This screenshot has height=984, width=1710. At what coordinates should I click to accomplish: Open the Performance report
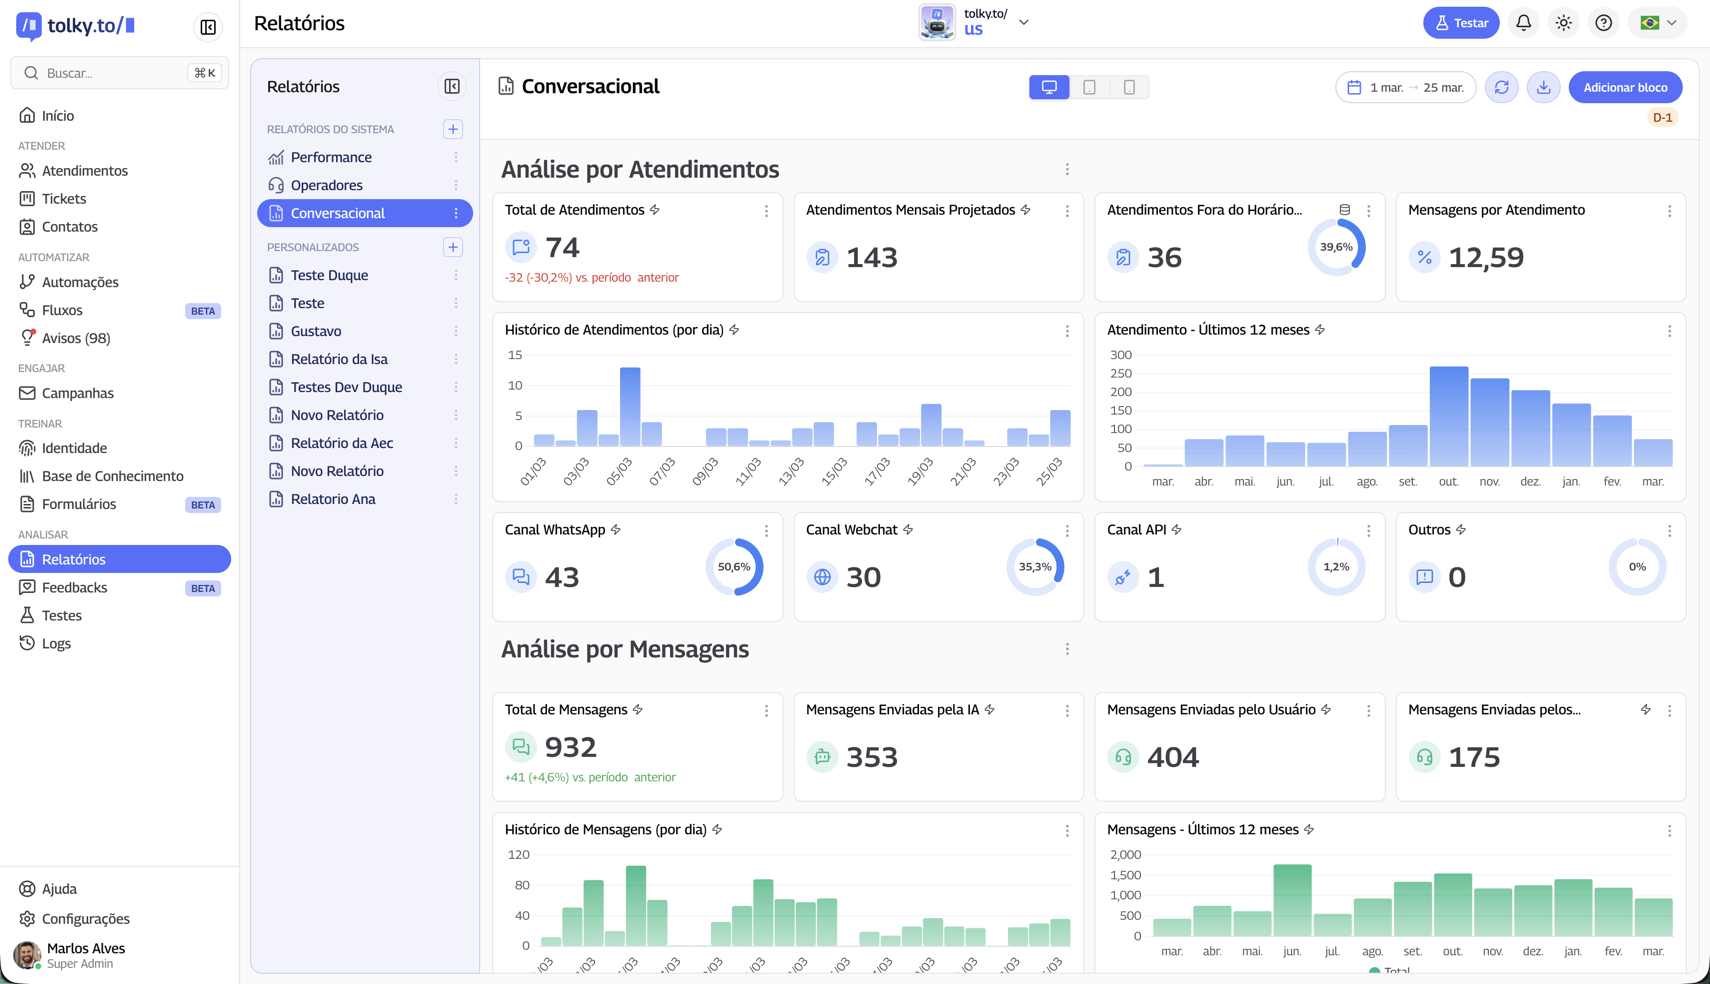coord(331,157)
